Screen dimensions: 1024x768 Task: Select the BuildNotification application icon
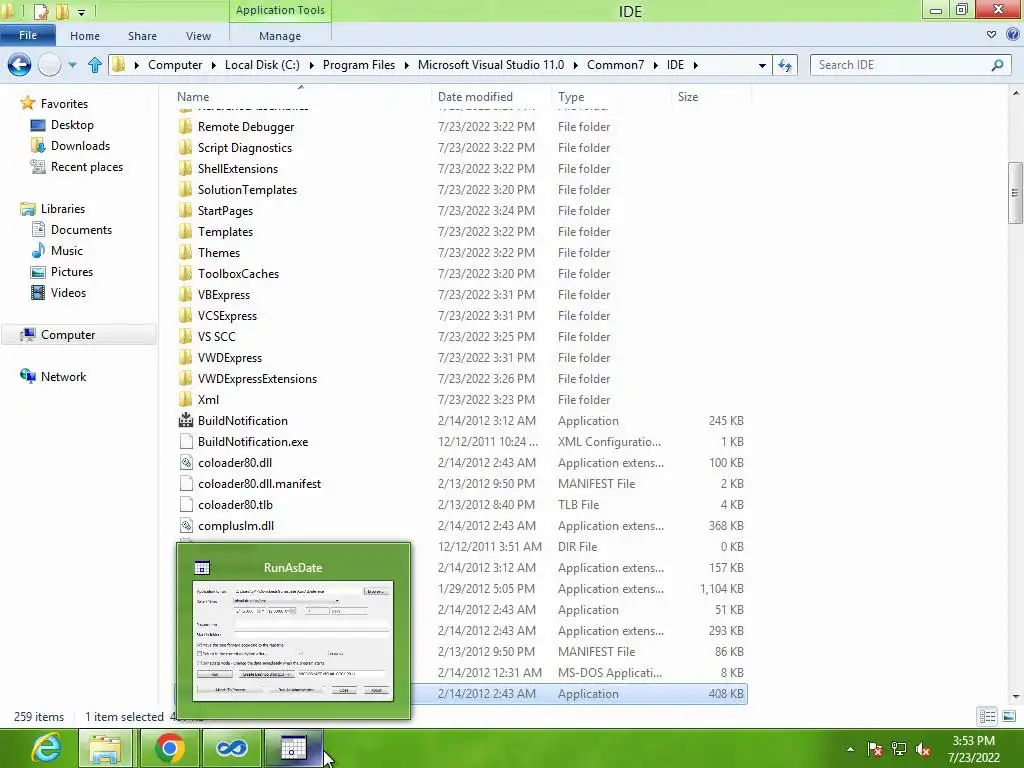(186, 420)
